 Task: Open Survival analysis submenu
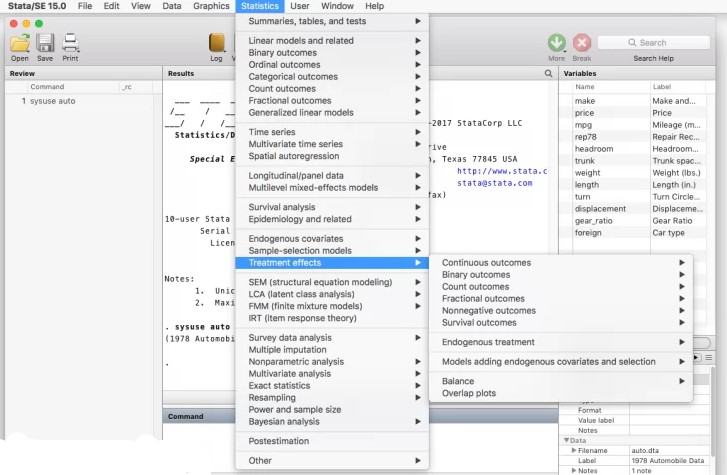[332, 207]
